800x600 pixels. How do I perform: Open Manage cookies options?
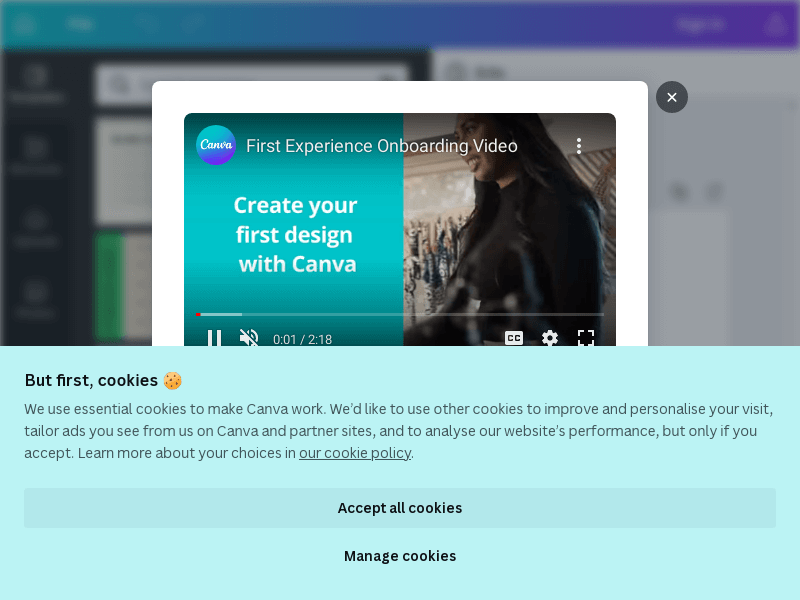400,556
